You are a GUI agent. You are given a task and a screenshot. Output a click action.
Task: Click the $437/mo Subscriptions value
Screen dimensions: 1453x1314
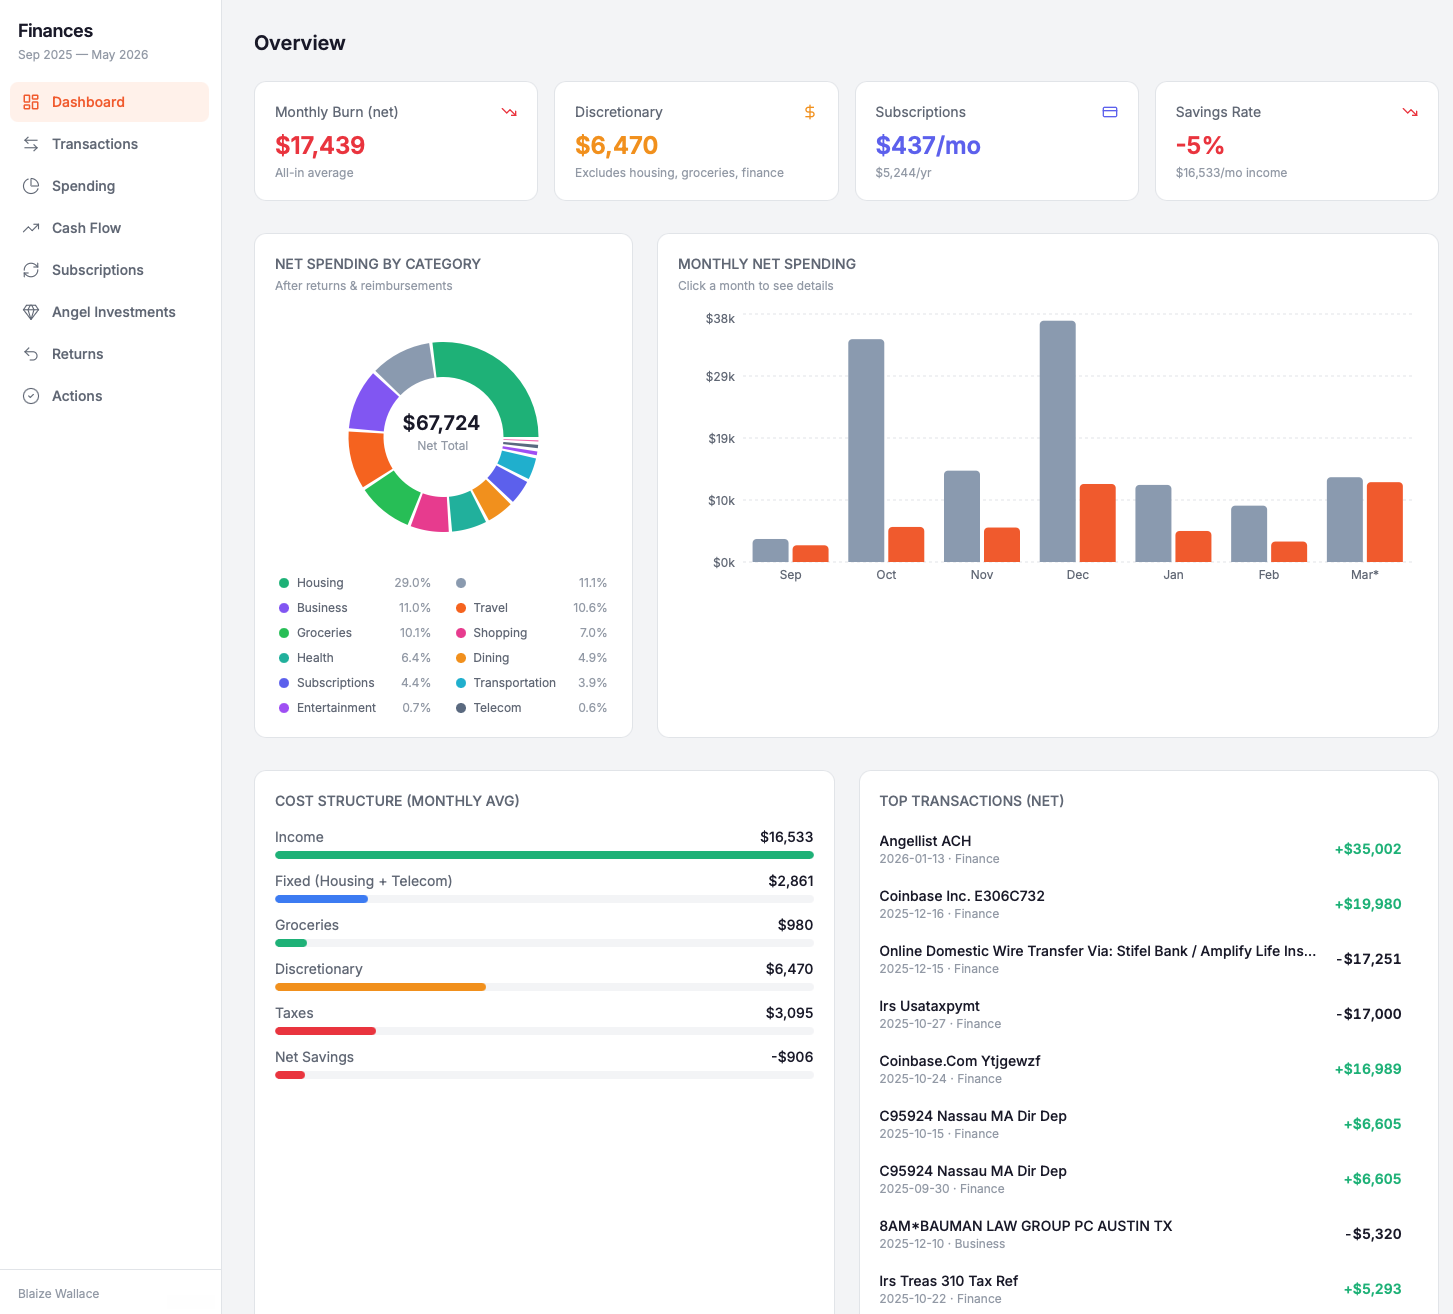tap(928, 145)
